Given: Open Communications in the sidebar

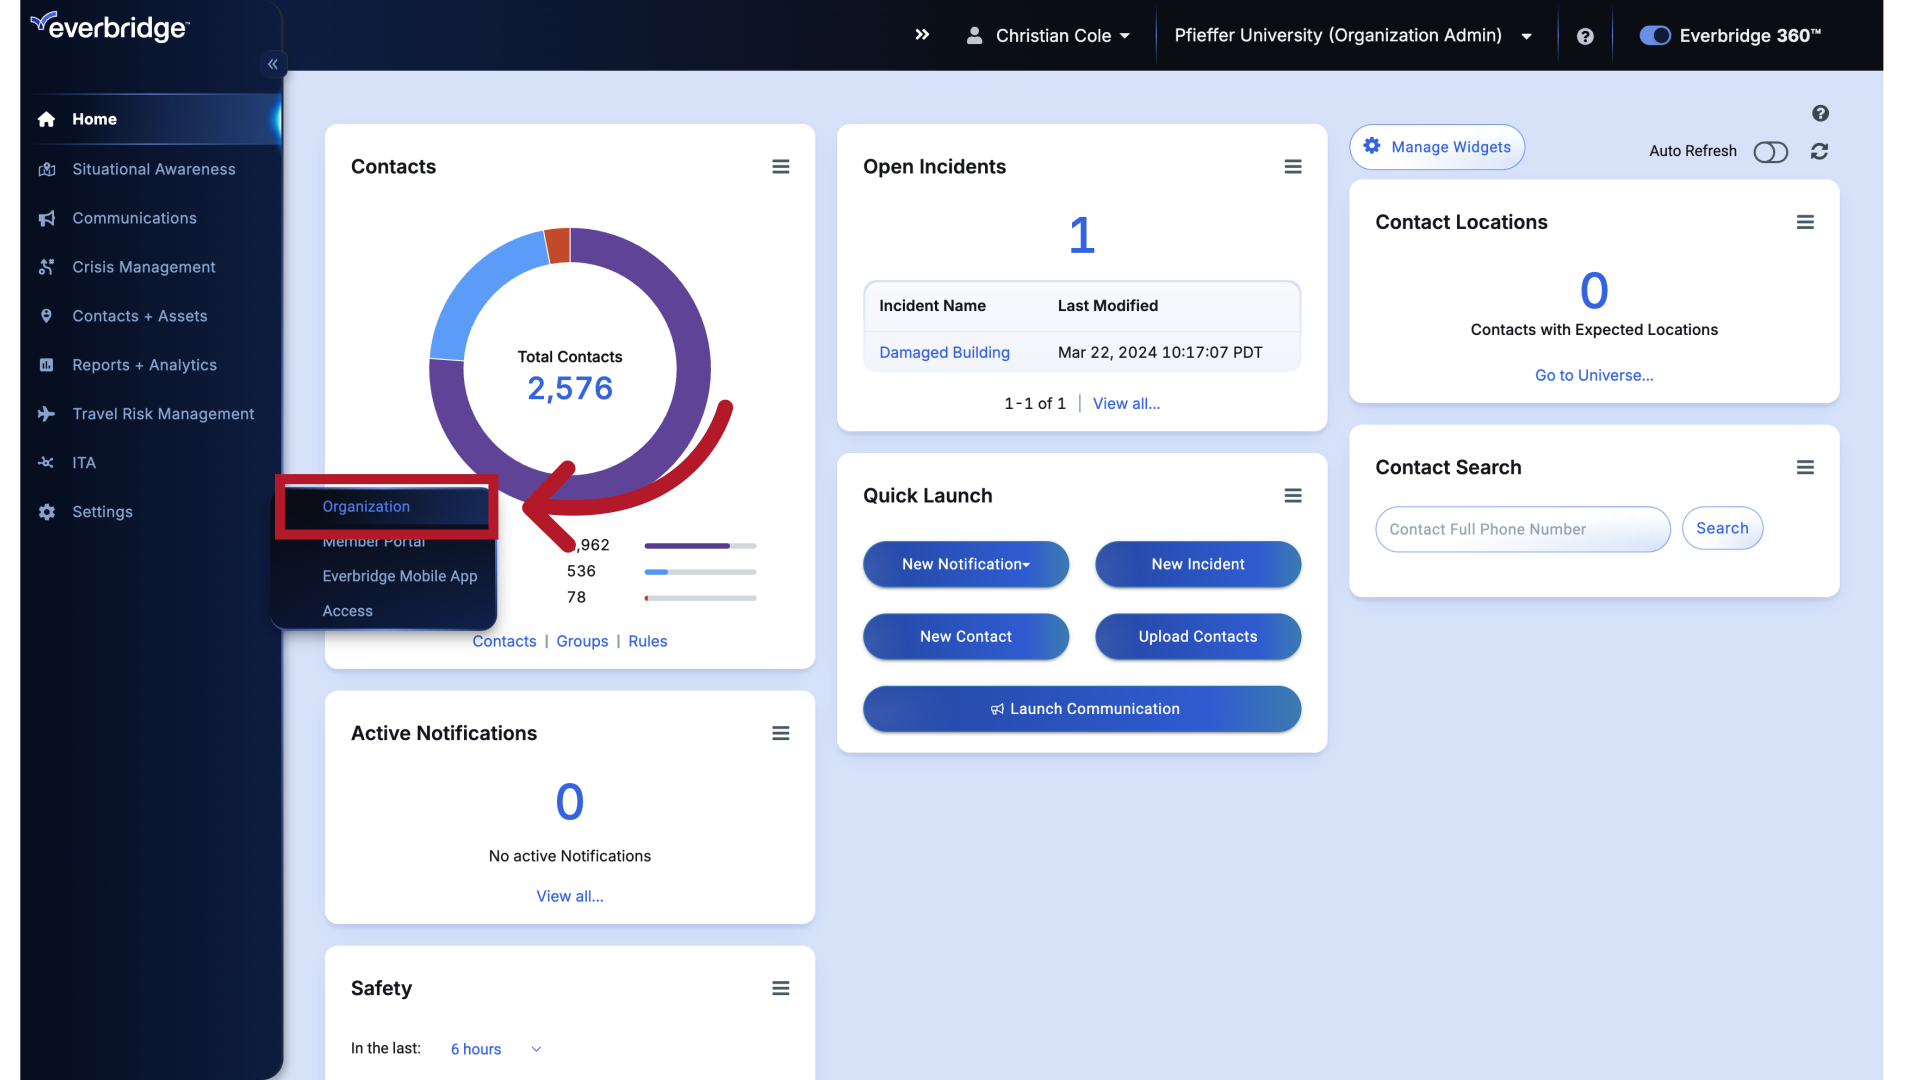Looking at the screenshot, I should pyautogui.click(x=134, y=218).
